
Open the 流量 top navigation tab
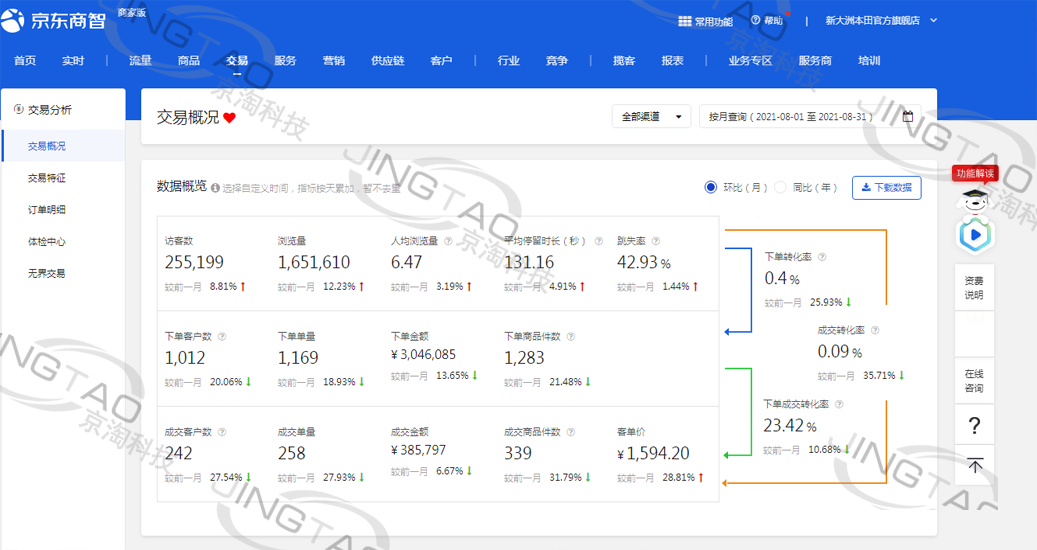pos(140,61)
